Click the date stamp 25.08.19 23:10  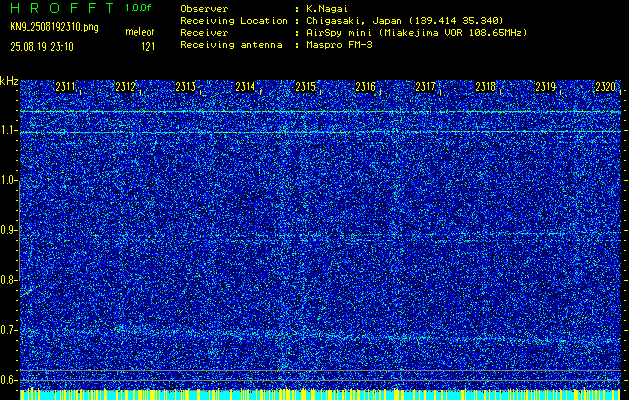pos(42,47)
